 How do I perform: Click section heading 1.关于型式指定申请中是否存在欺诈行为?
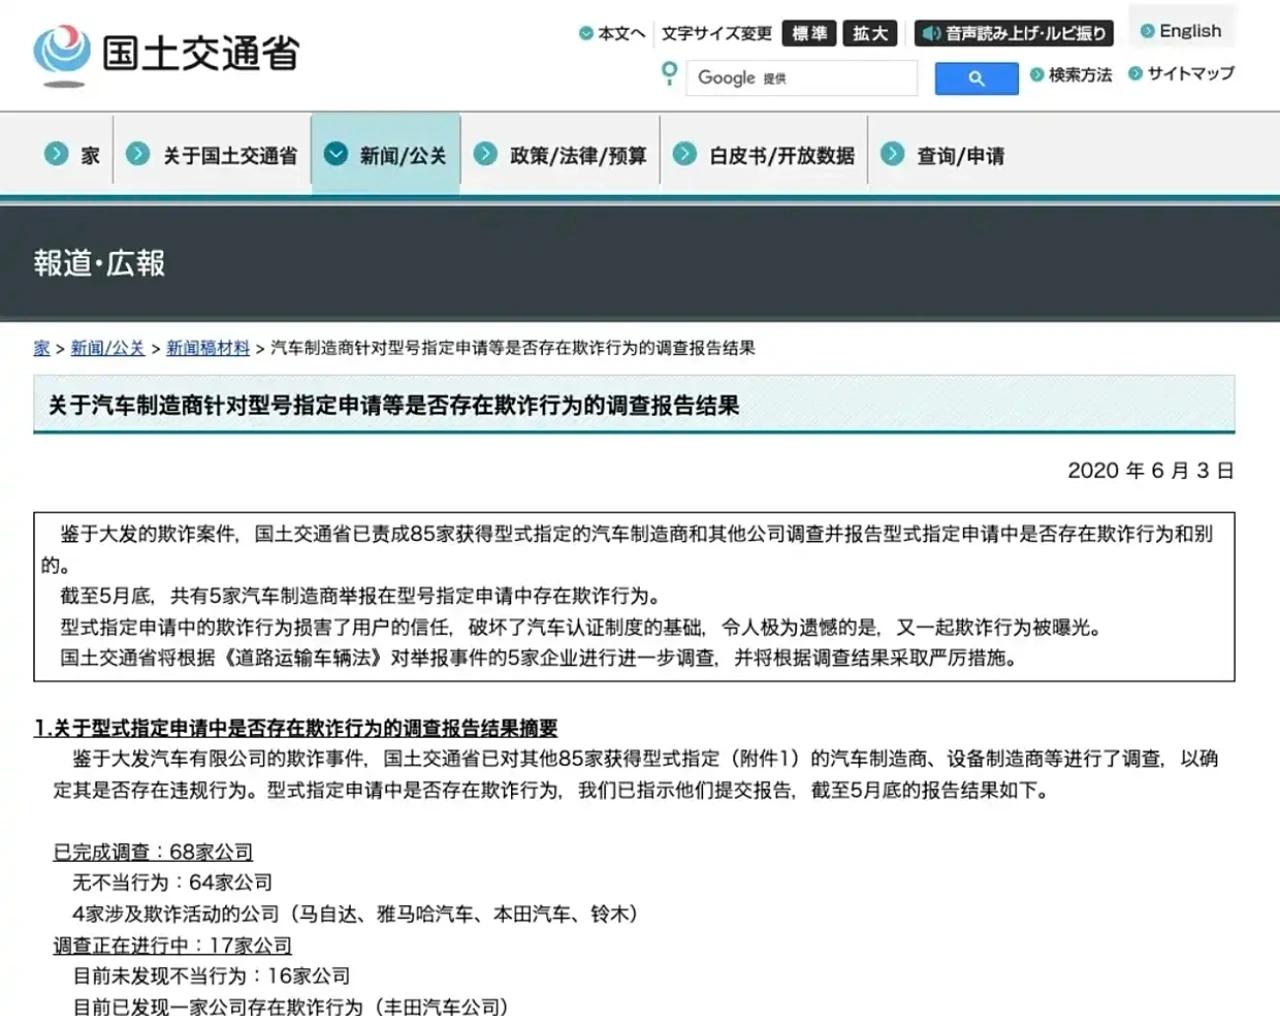[296, 728]
